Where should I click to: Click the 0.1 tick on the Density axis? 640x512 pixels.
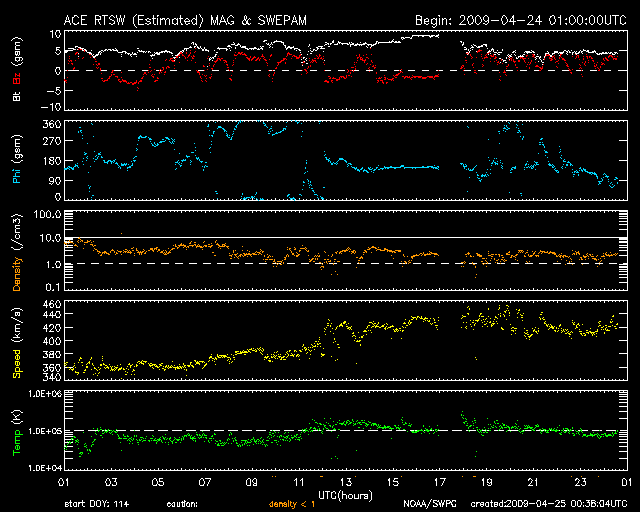[53, 287]
